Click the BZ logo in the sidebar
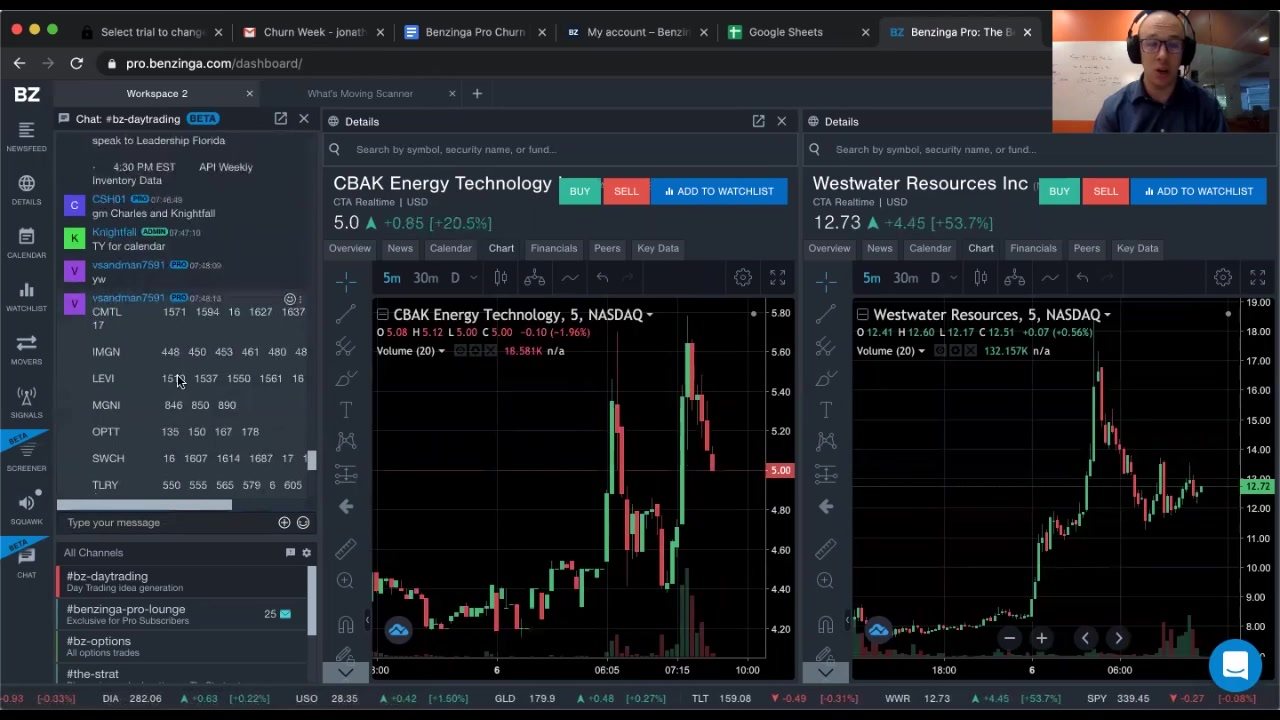Viewport: 1280px width, 720px height. pyautogui.click(x=27, y=94)
